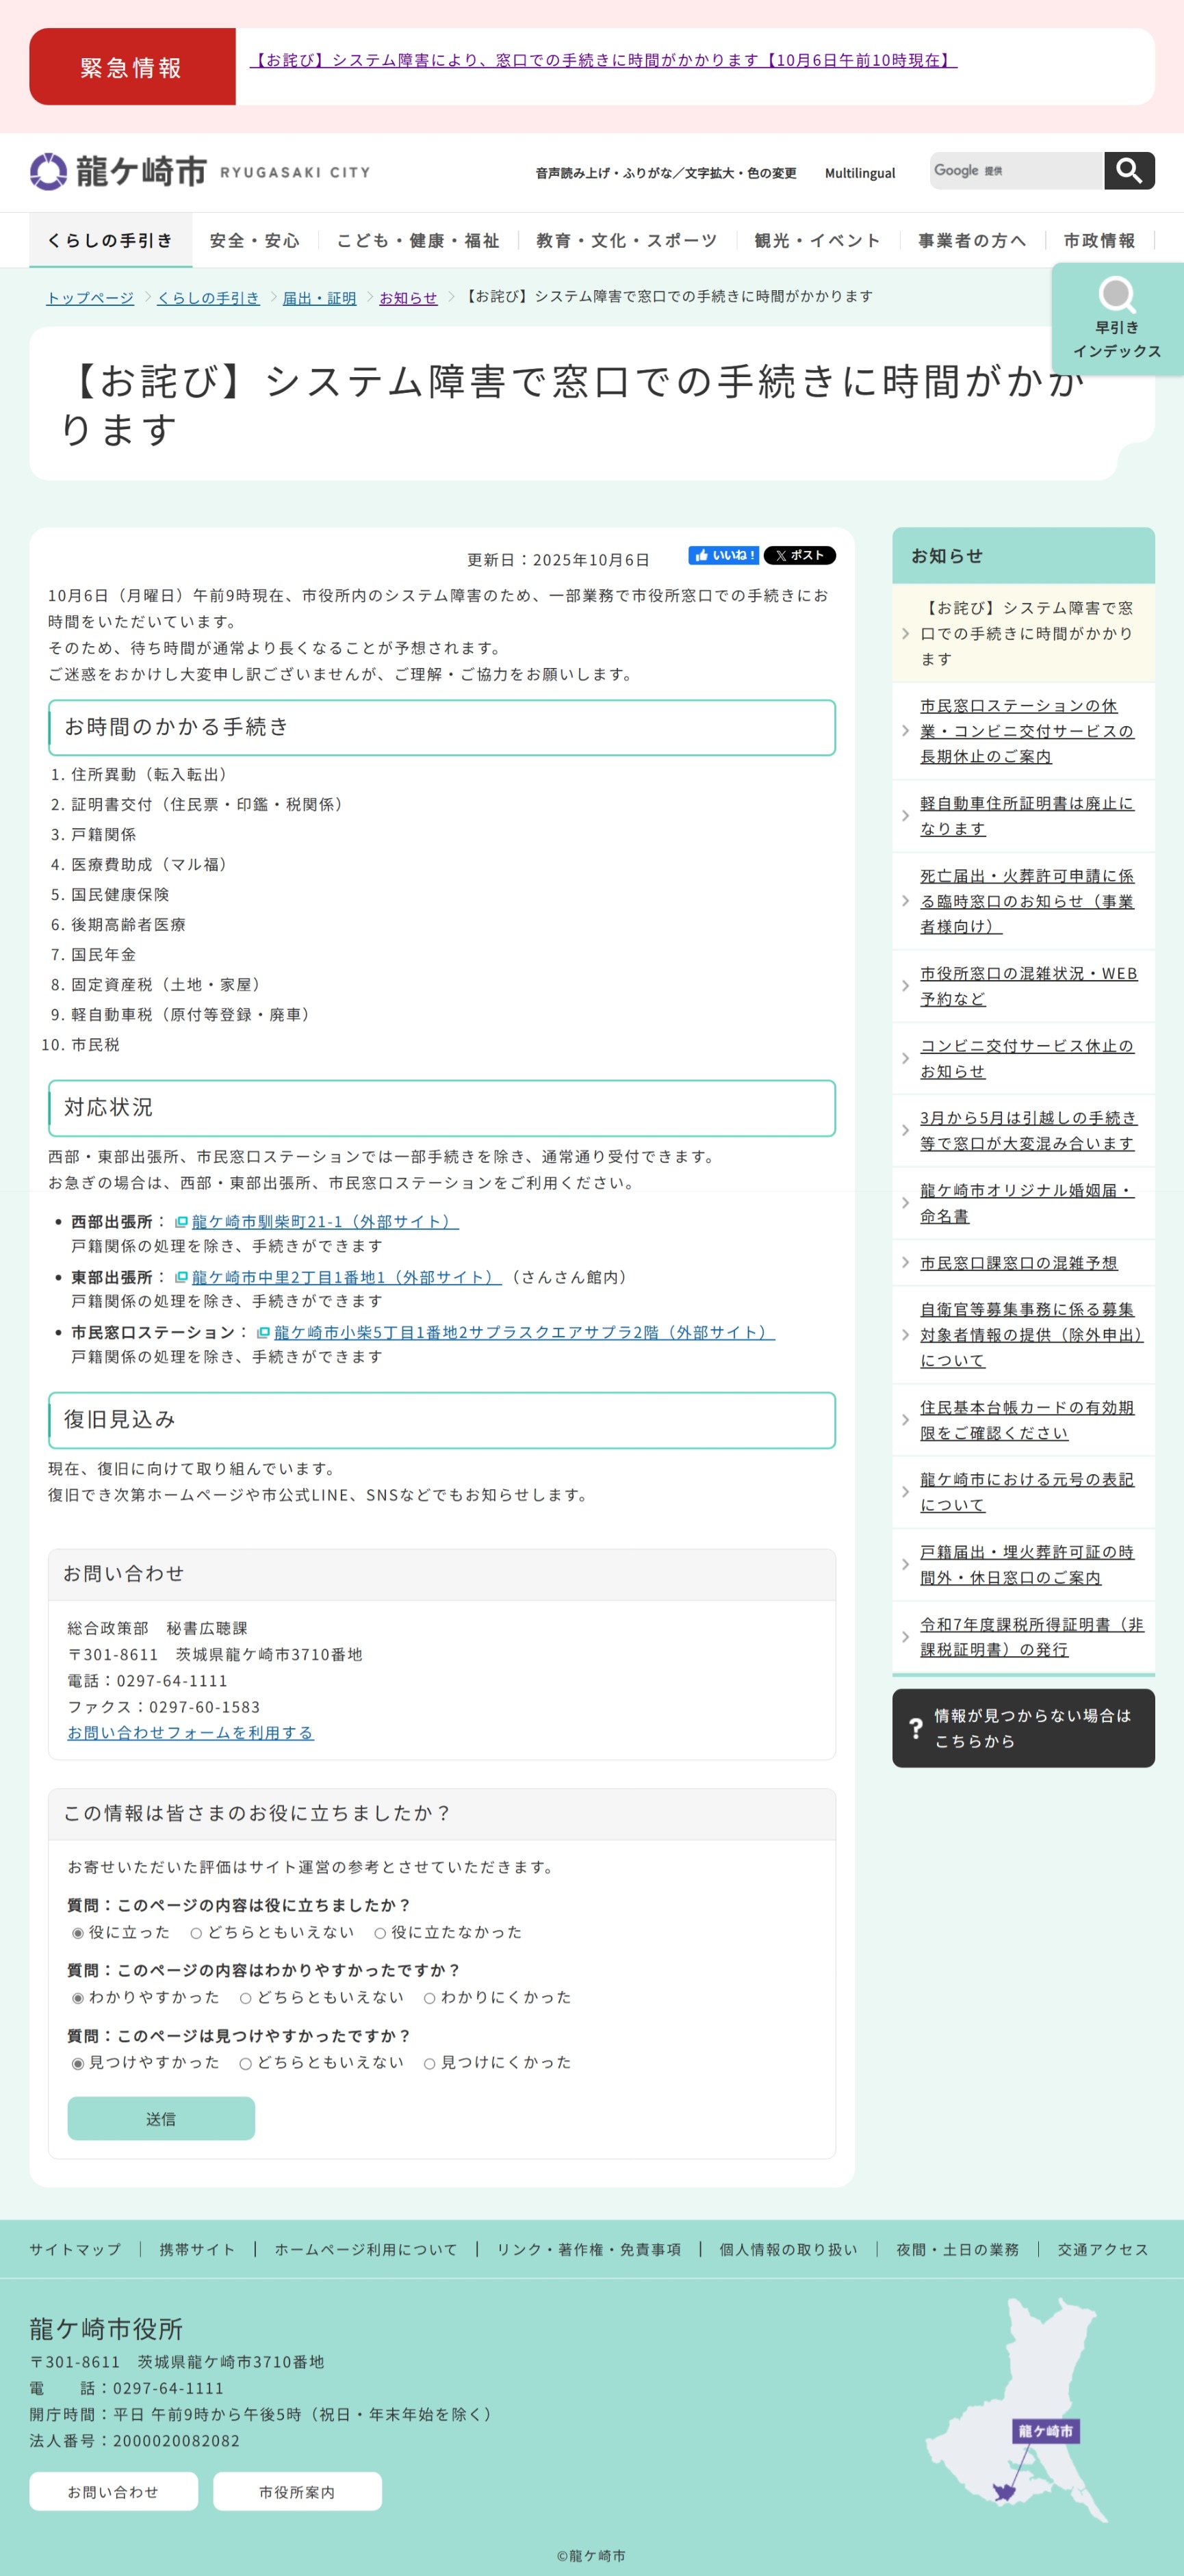
Task: Click the X ポスト share button
Action: pos(799,555)
